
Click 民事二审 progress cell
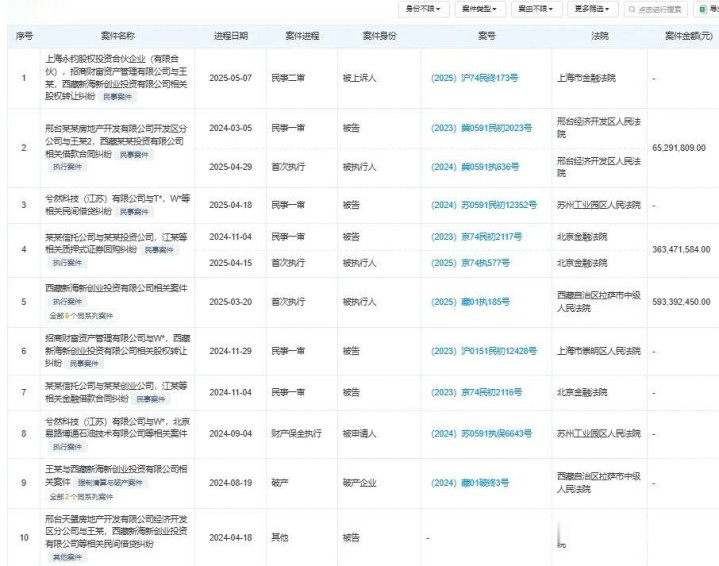288,78
